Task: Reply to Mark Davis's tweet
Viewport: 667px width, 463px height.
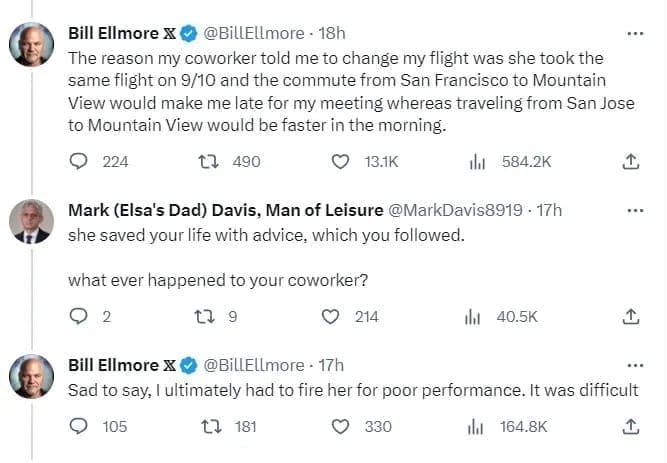Action: coord(79,316)
